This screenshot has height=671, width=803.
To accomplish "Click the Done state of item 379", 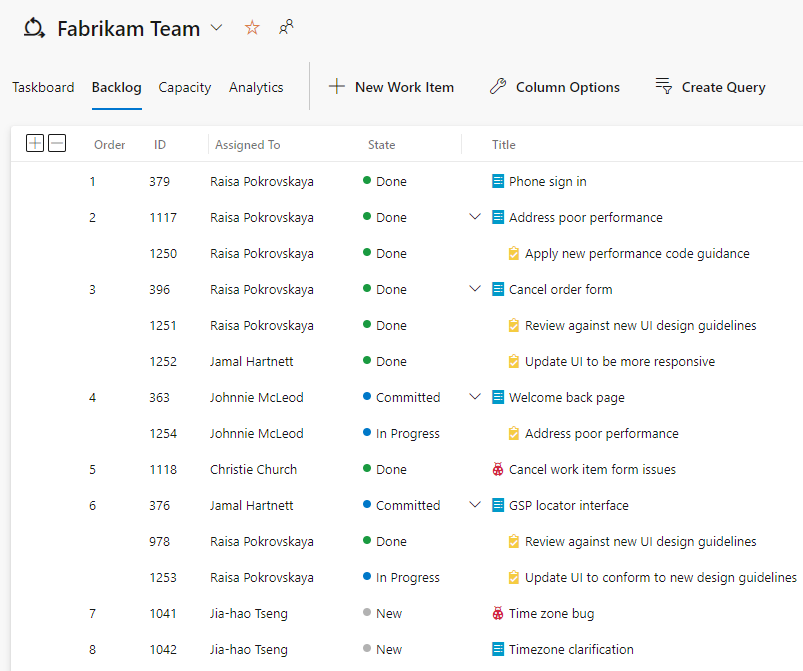I will (x=385, y=181).
